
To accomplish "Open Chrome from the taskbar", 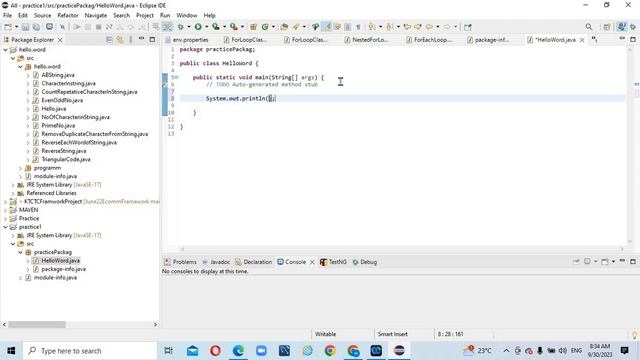I will tap(330, 351).
